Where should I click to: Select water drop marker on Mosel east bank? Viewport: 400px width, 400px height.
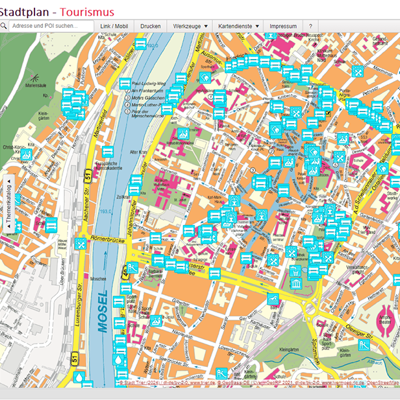tap(119, 360)
